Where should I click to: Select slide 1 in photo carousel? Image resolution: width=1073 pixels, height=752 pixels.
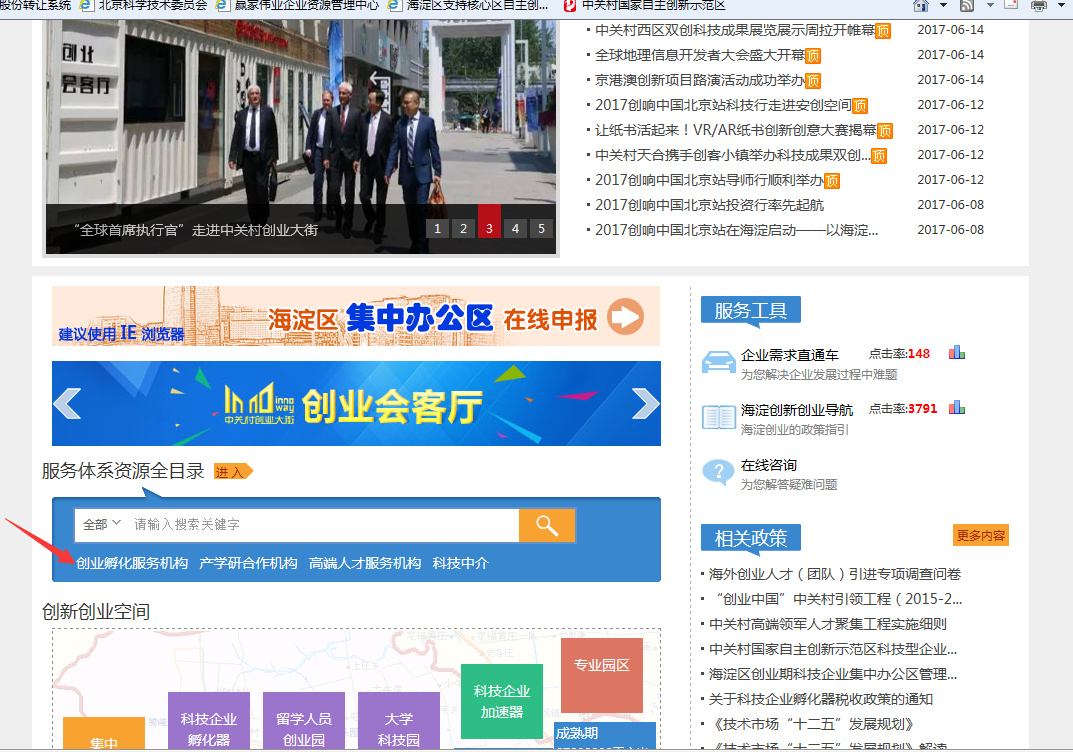(x=437, y=229)
